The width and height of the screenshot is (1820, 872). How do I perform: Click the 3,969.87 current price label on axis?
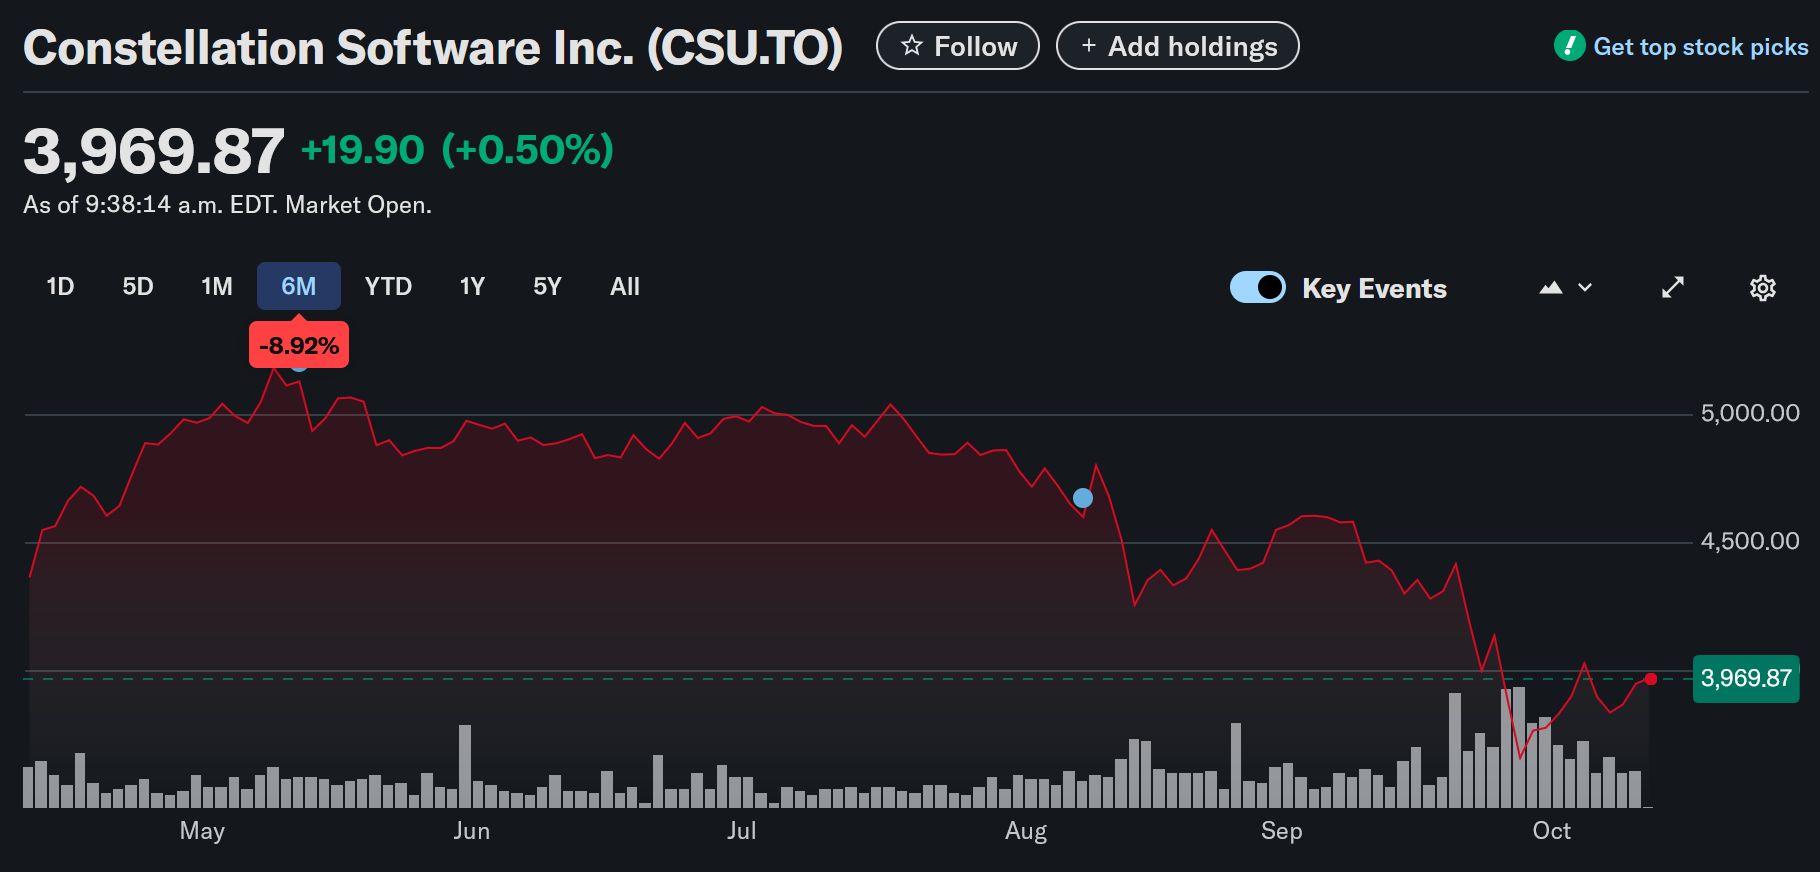point(1746,679)
